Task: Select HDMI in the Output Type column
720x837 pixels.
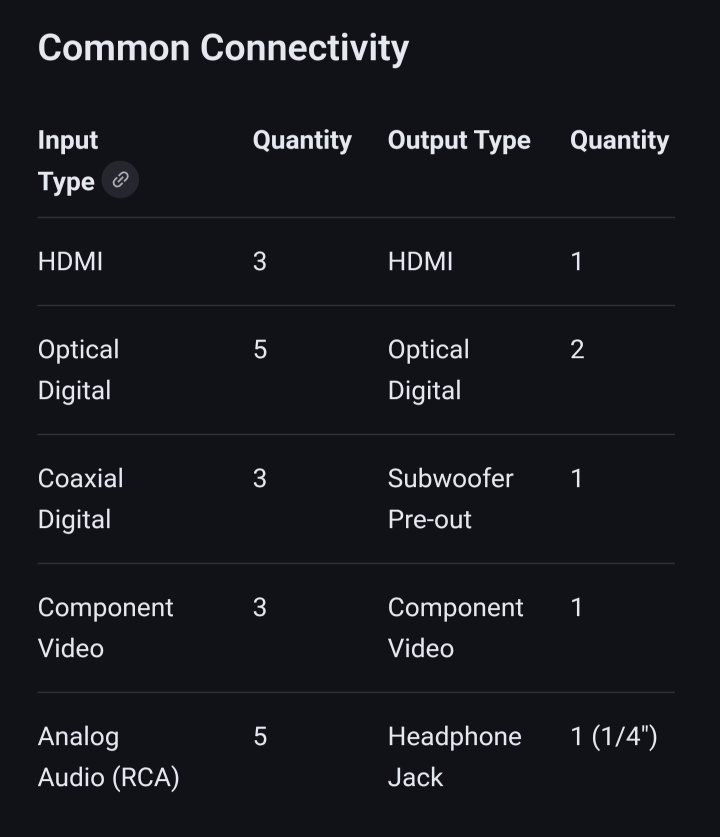Action: coord(420,261)
